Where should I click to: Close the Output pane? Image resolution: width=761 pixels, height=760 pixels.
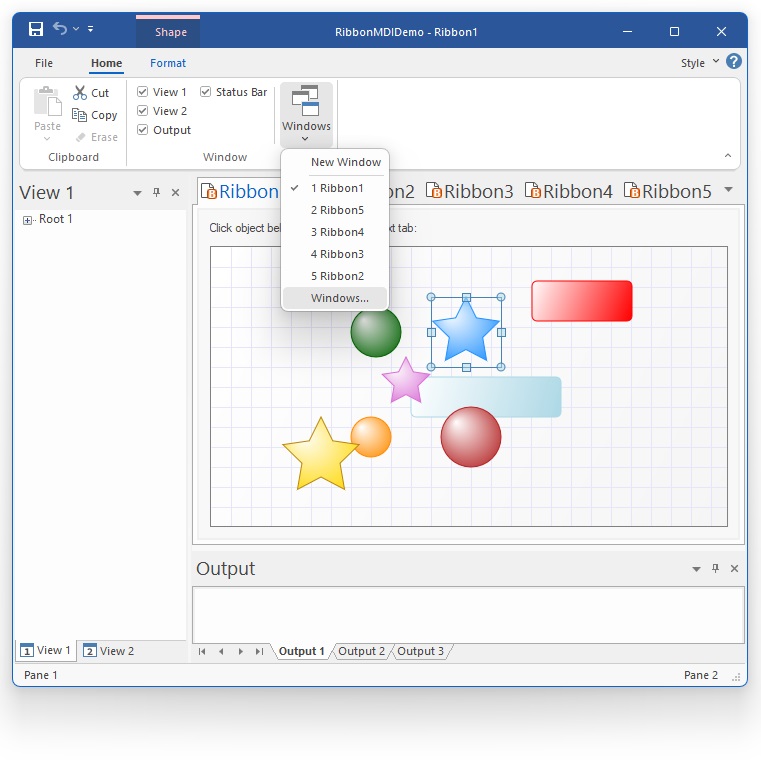[x=734, y=569]
